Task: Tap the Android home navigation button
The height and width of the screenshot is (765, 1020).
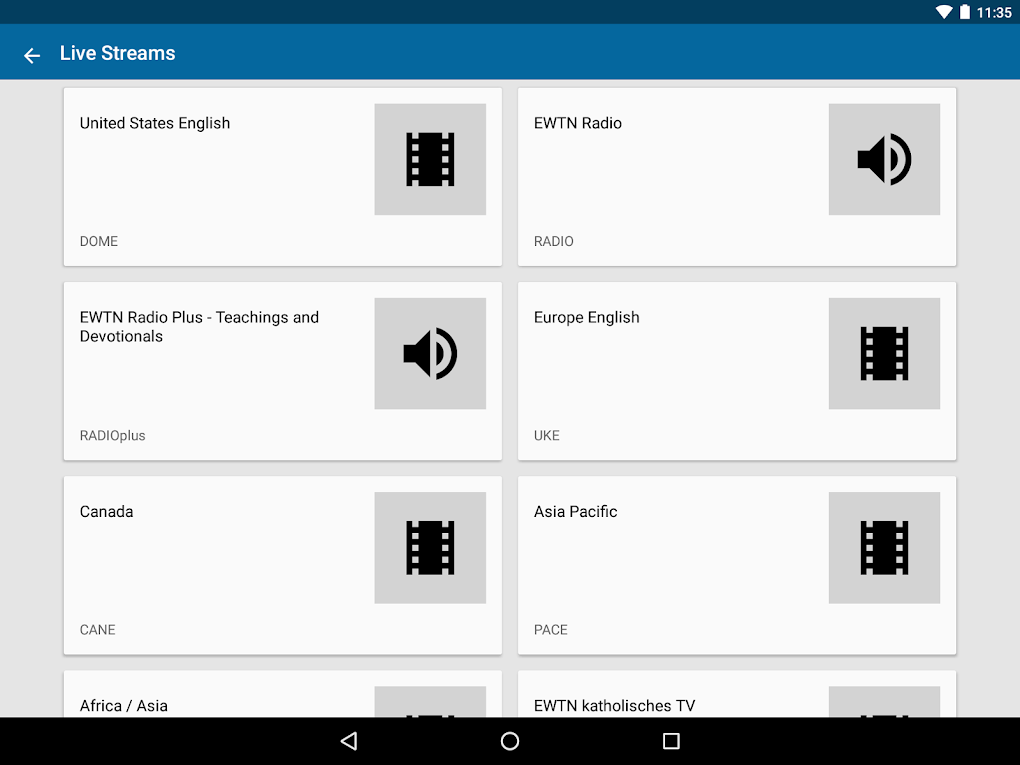Action: [x=510, y=741]
